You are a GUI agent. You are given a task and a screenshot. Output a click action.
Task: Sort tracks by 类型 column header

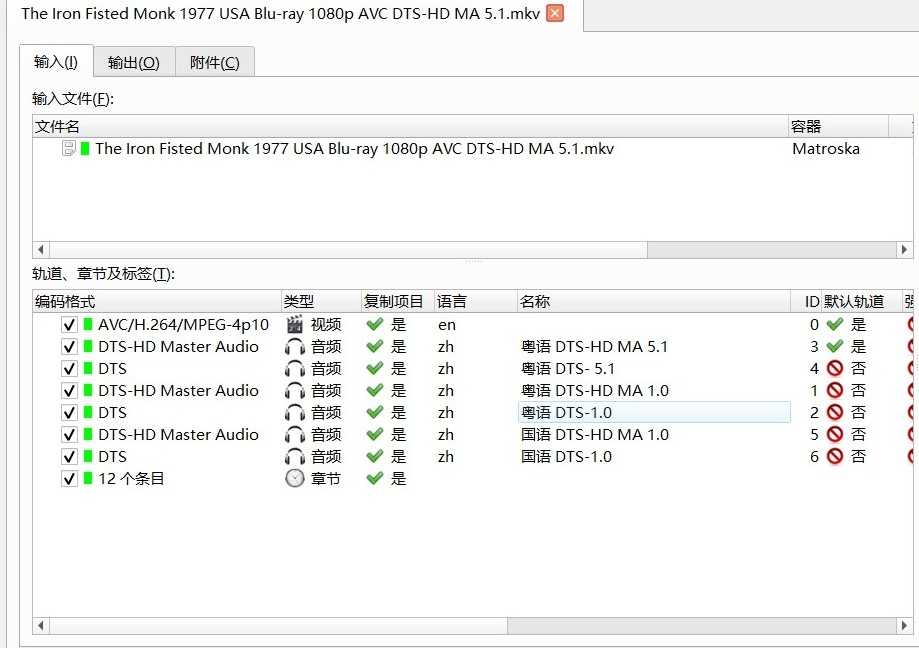(x=321, y=302)
